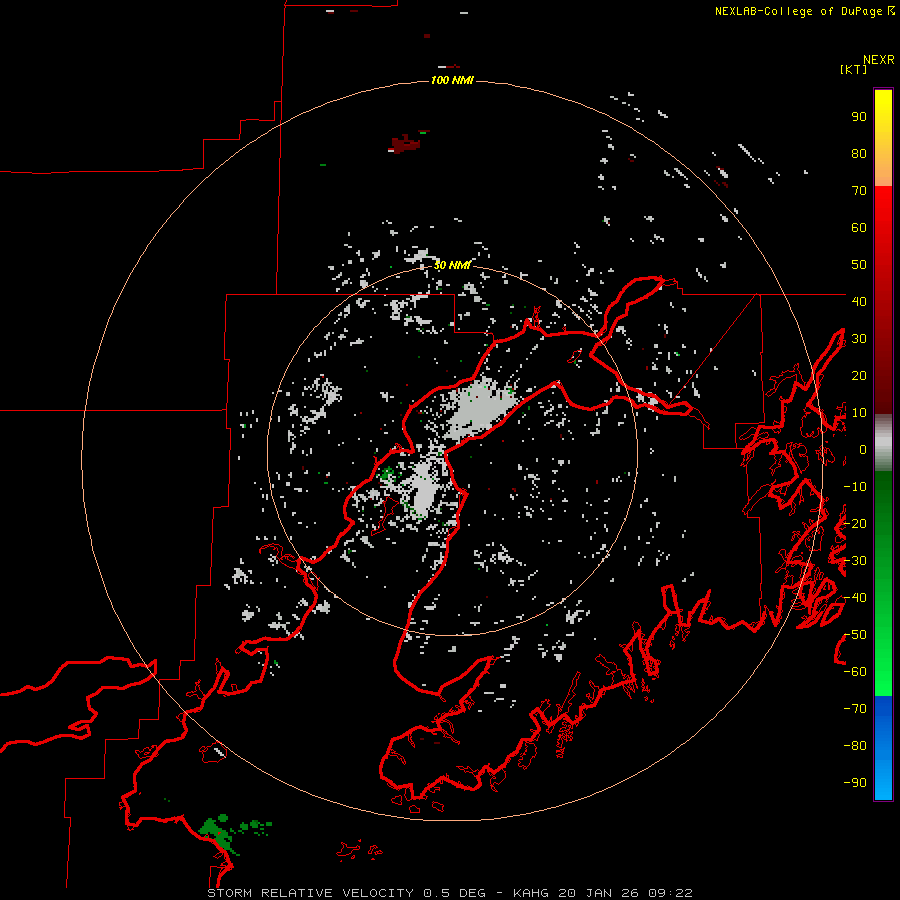Click the 09:22 timestamp in the caption
This screenshot has height=900, width=900.
click(670, 893)
